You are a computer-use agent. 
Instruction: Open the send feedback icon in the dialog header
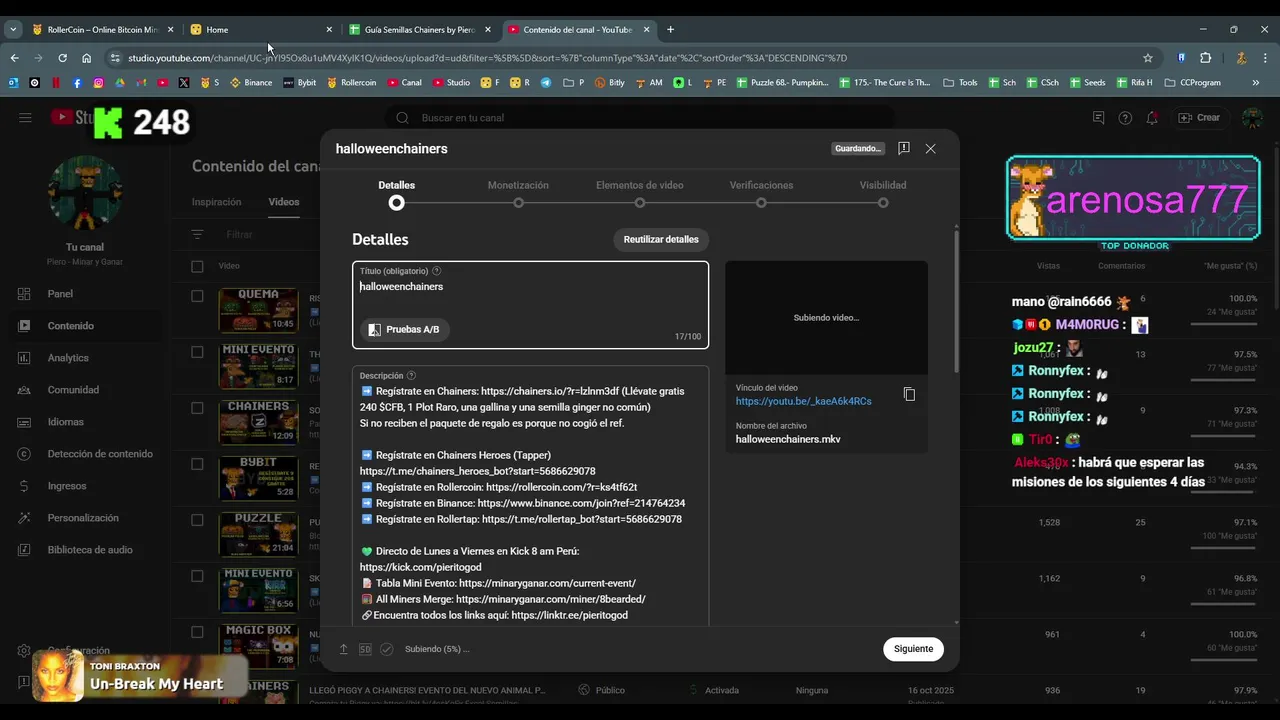coord(904,148)
